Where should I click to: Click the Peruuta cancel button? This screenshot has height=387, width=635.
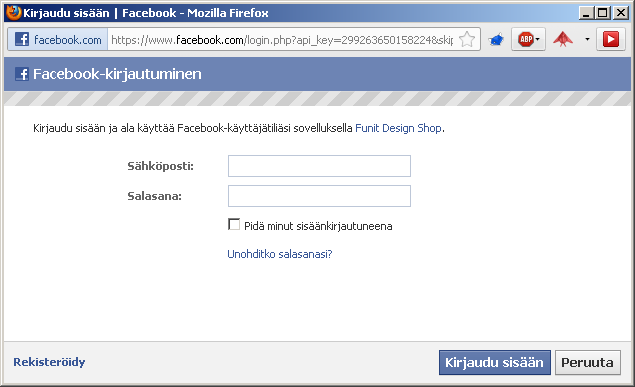click(588, 362)
